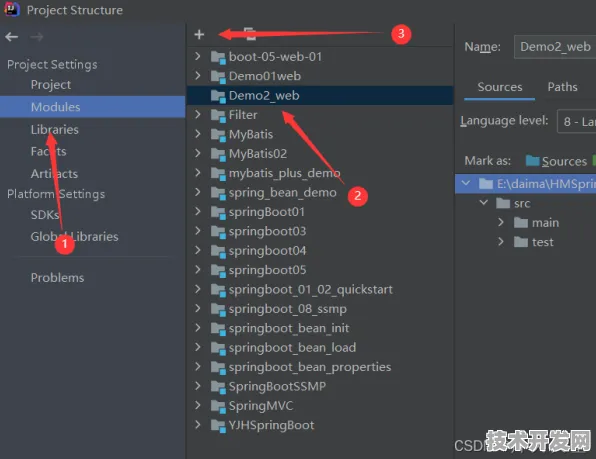This screenshot has width=596, height=459.
Task: Select the MyBatis module folder icon
Action: point(218,135)
